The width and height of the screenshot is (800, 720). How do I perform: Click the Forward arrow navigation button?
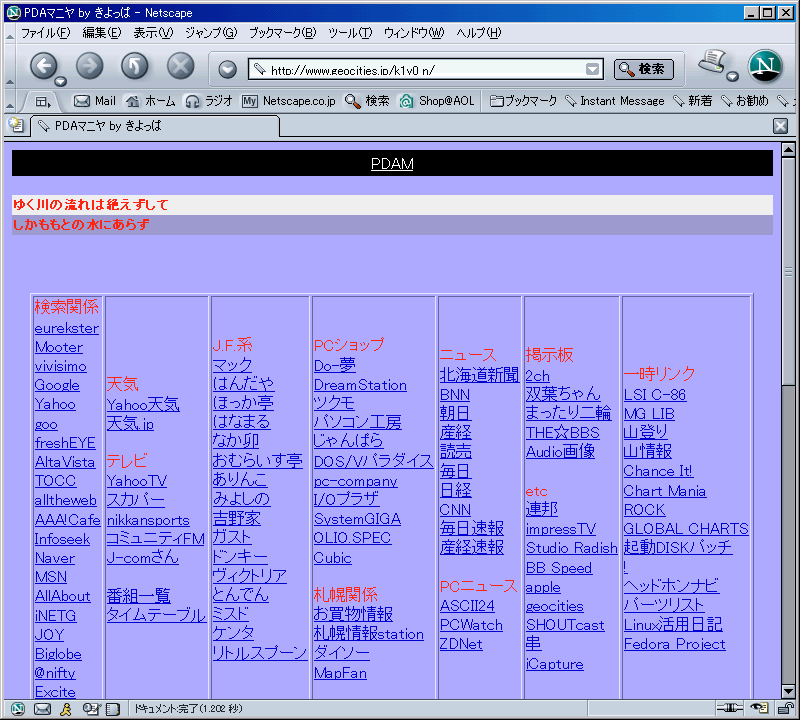89,66
